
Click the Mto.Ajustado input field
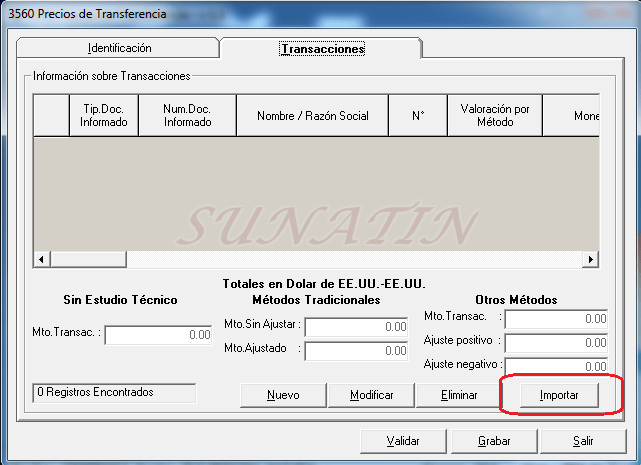tap(357, 351)
